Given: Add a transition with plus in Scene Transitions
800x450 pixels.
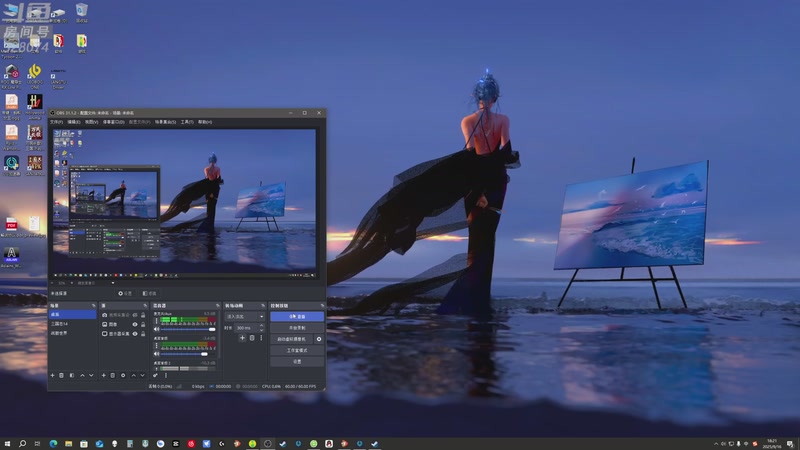Looking at the screenshot, I should 243,338.
